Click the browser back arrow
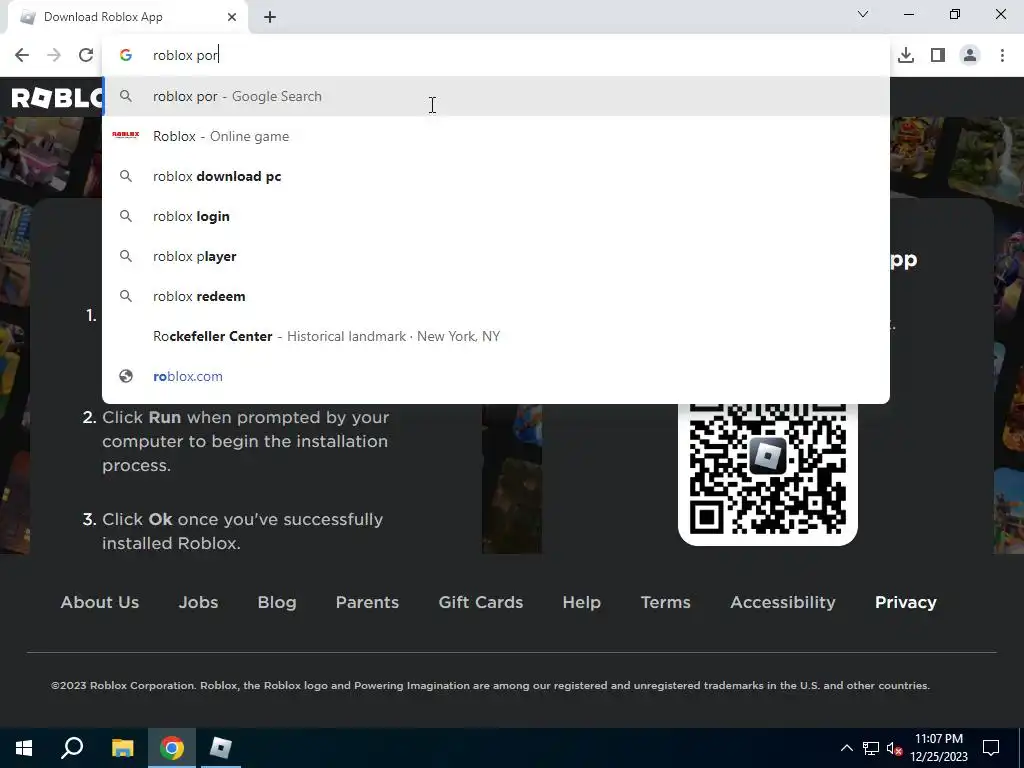 point(22,55)
